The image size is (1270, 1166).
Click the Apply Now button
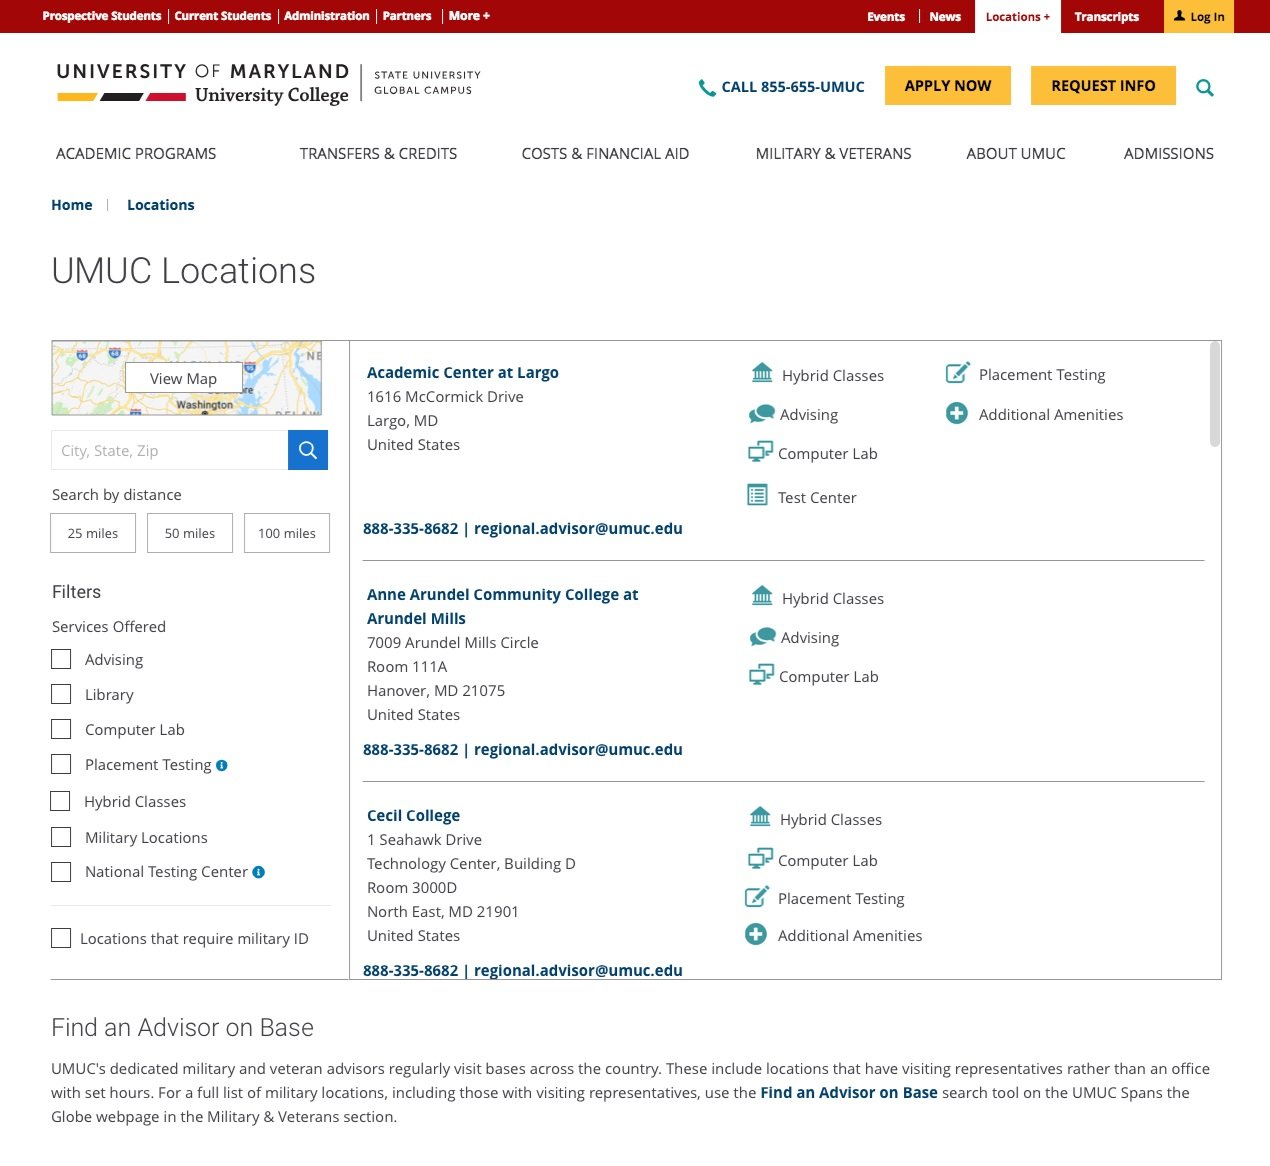click(948, 86)
